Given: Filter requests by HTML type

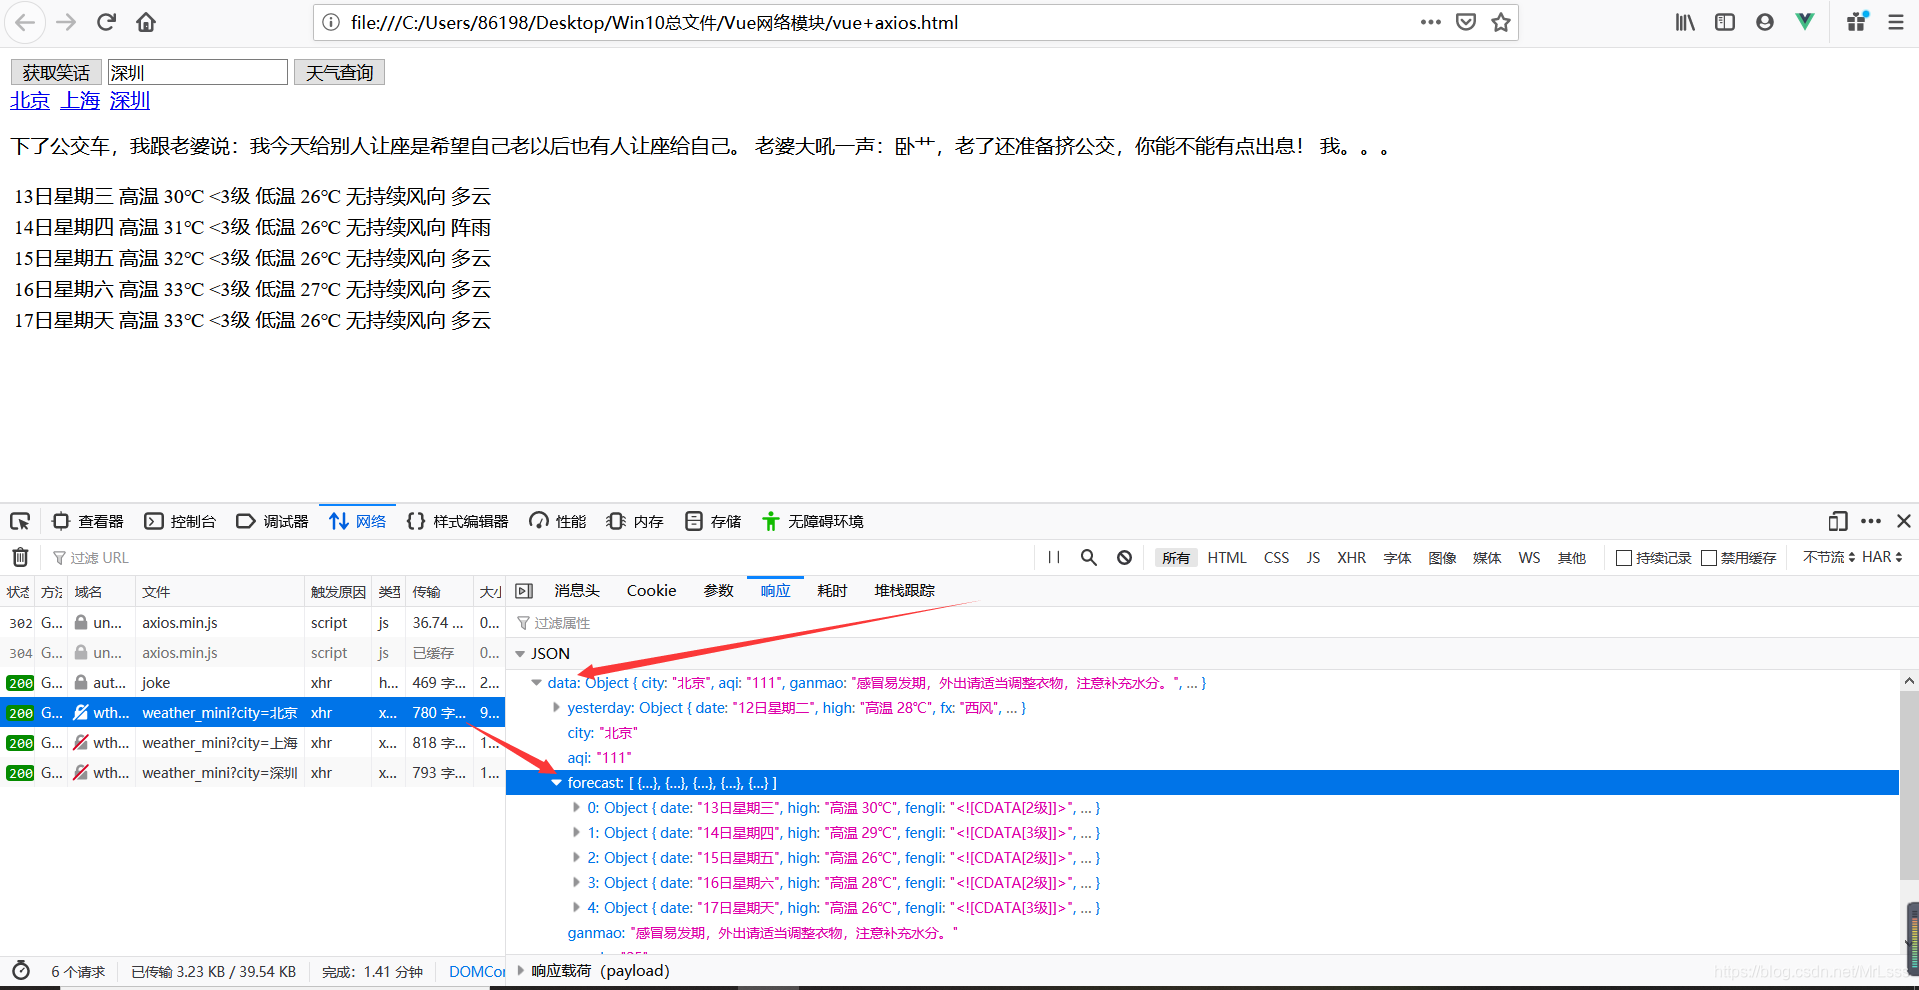Looking at the screenshot, I should [x=1227, y=558].
